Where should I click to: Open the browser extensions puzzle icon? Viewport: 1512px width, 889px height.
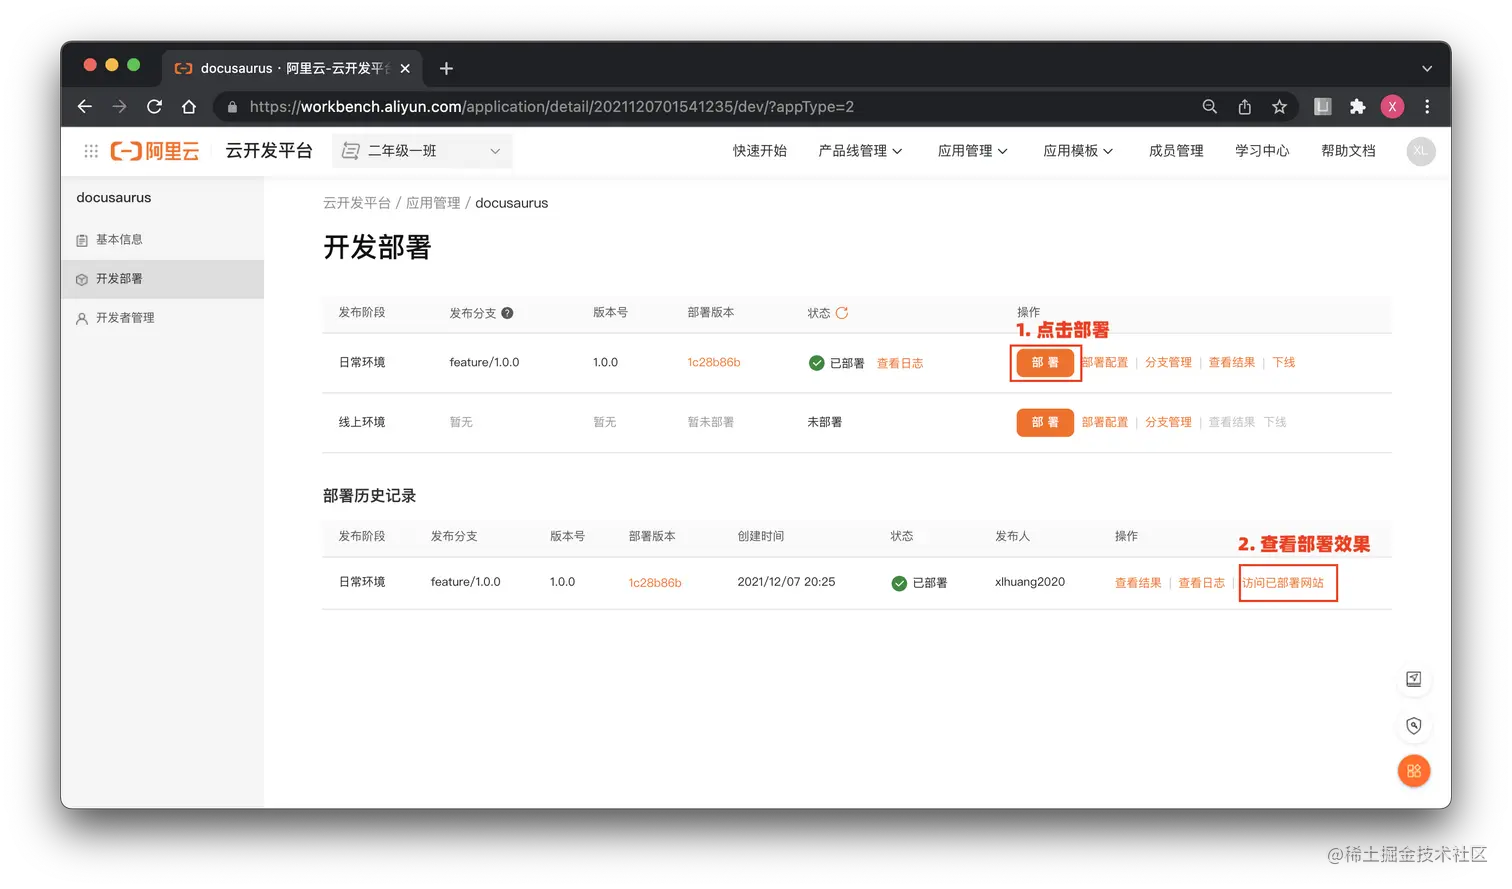[1357, 106]
